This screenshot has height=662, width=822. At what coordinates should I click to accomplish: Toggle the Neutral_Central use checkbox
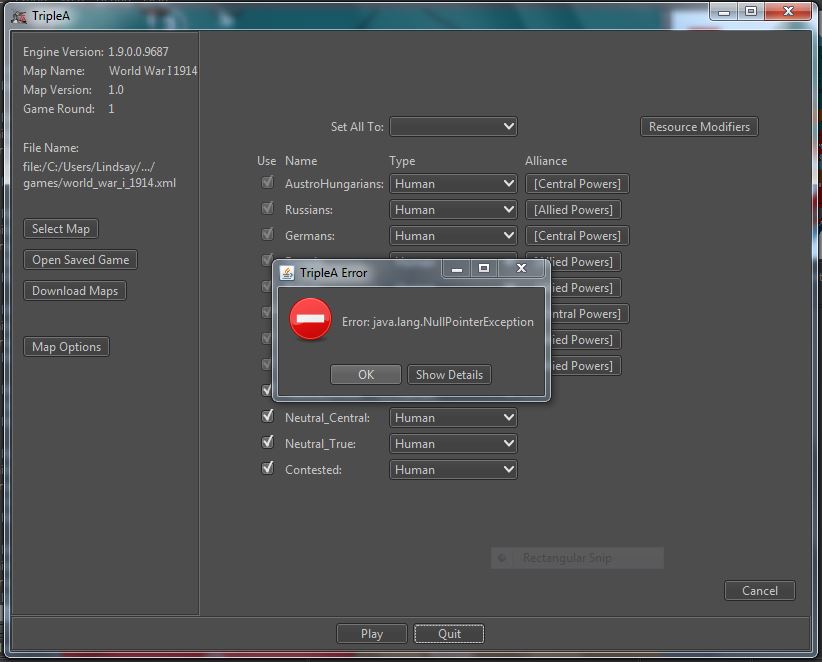(x=268, y=416)
